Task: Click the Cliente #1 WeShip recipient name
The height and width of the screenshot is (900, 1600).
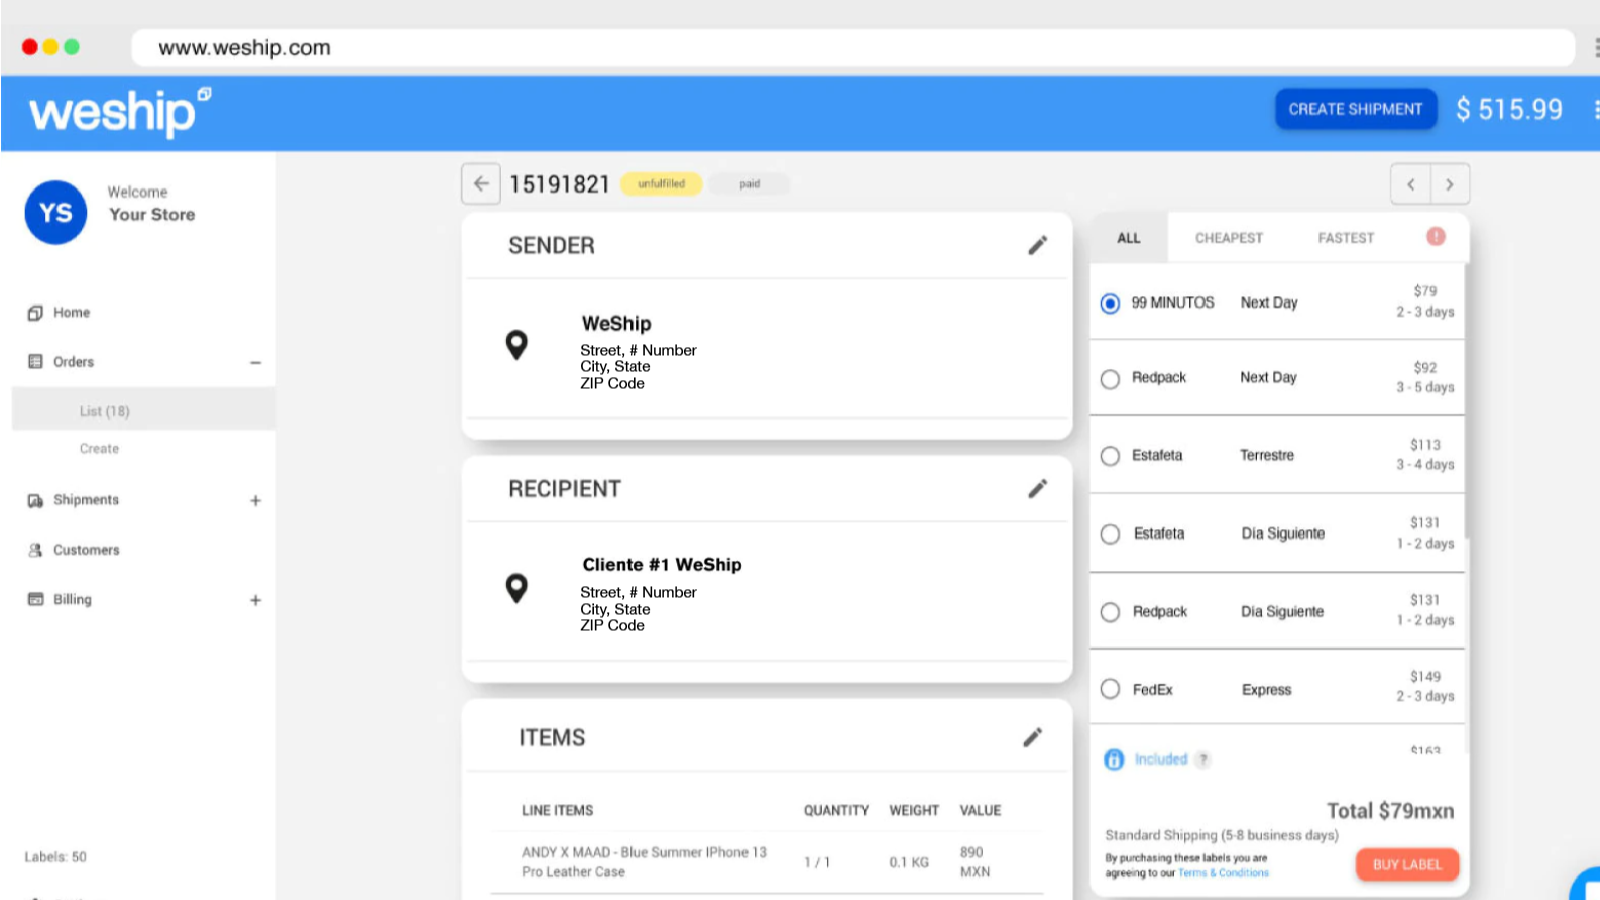Action: (x=662, y=565)
